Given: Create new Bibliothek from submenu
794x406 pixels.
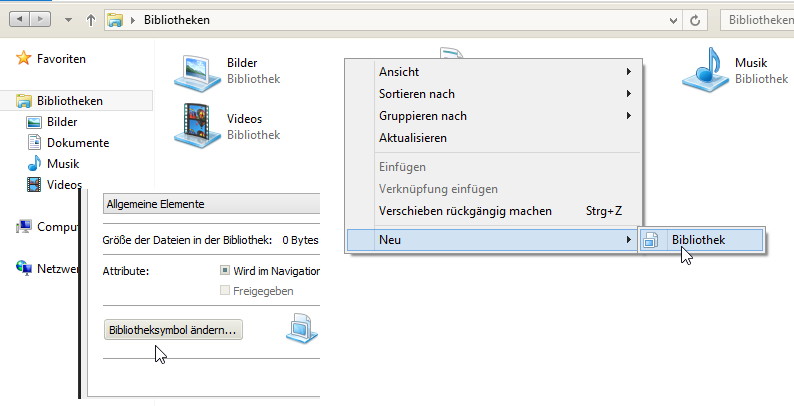Looking at the screenshot, I should pyautogui.click(x=701, y=240).
